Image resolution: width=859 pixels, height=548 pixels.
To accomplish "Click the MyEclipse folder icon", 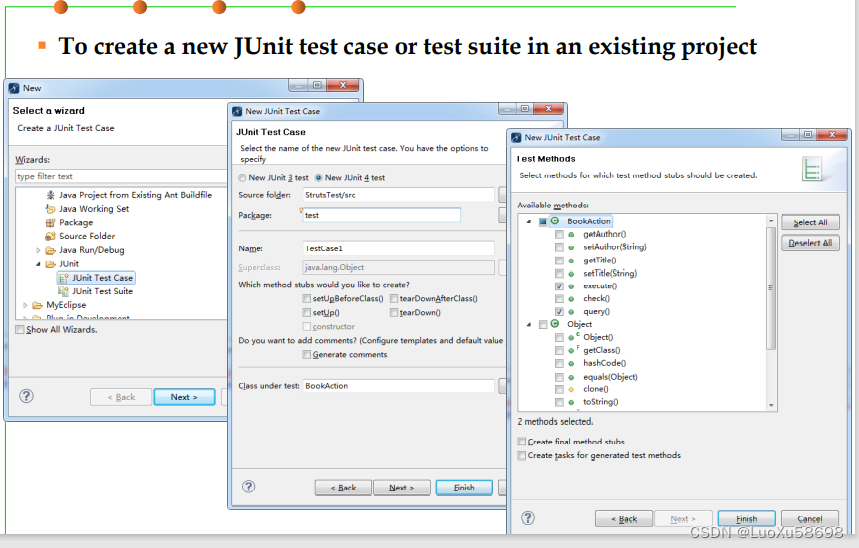I will tap(37, 305).
